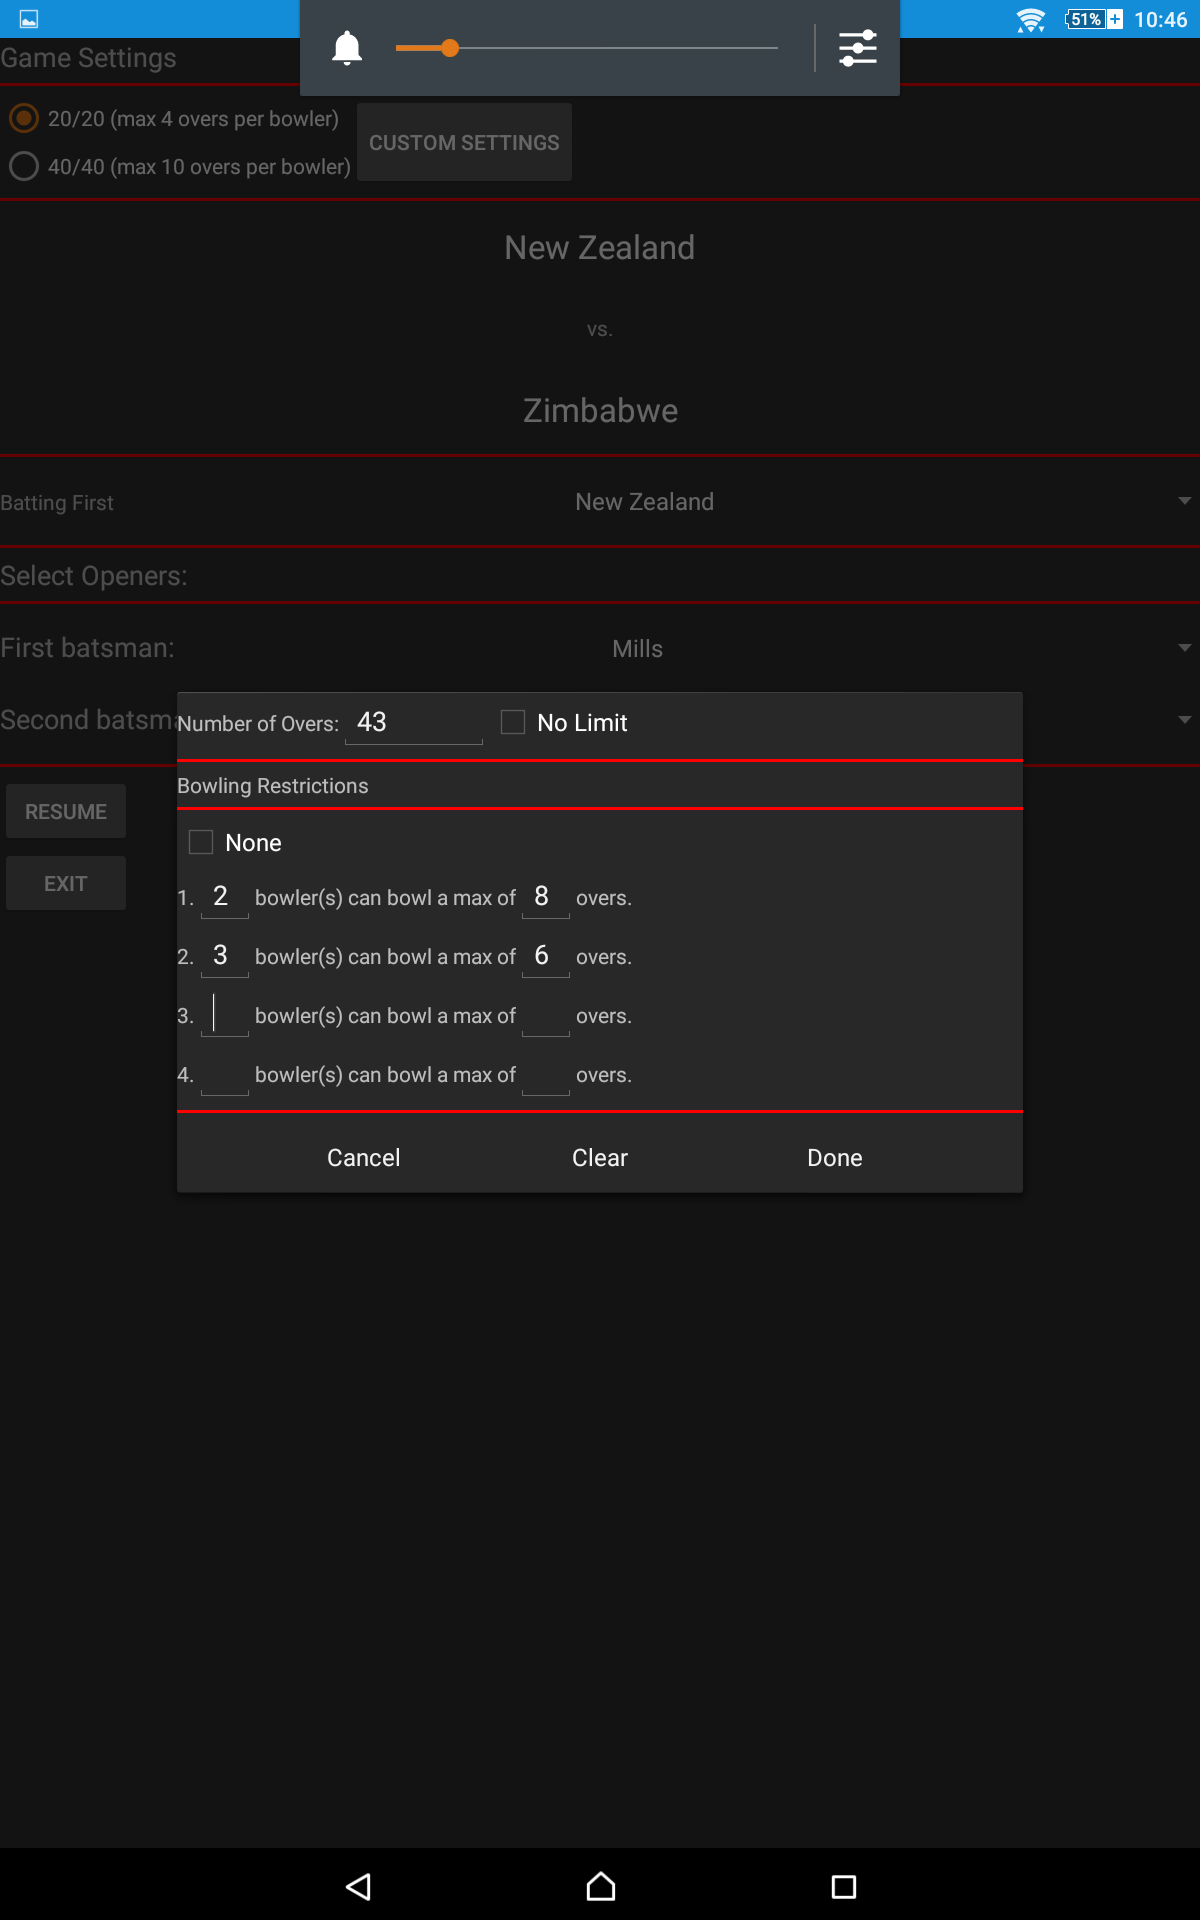The image size is (1200, 1920).
Task: Tap the Resume button
Action: click(x=66, y=811)
